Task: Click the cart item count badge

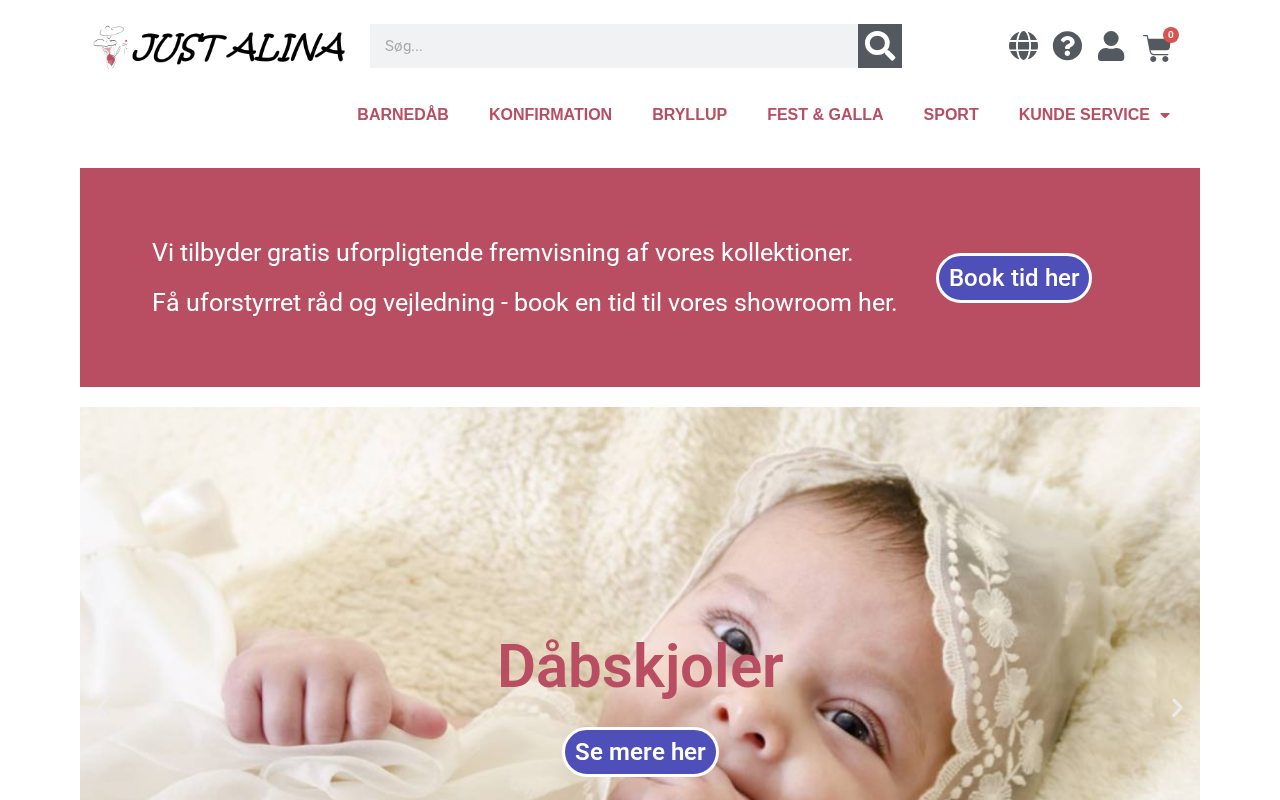Action: [x=1171, y=35]
